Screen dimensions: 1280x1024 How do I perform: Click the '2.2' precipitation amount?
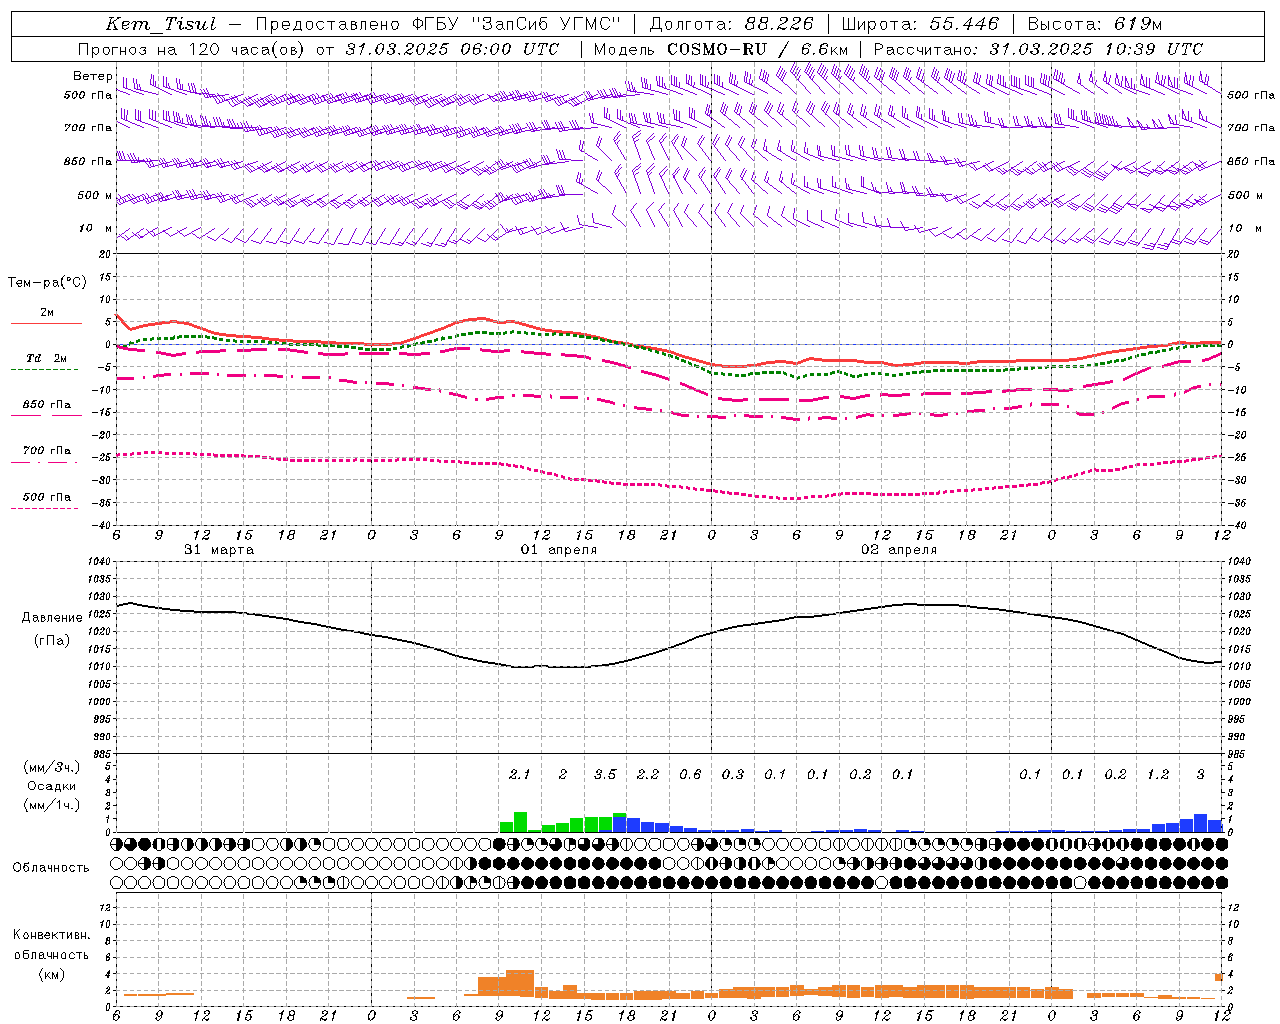648,774
